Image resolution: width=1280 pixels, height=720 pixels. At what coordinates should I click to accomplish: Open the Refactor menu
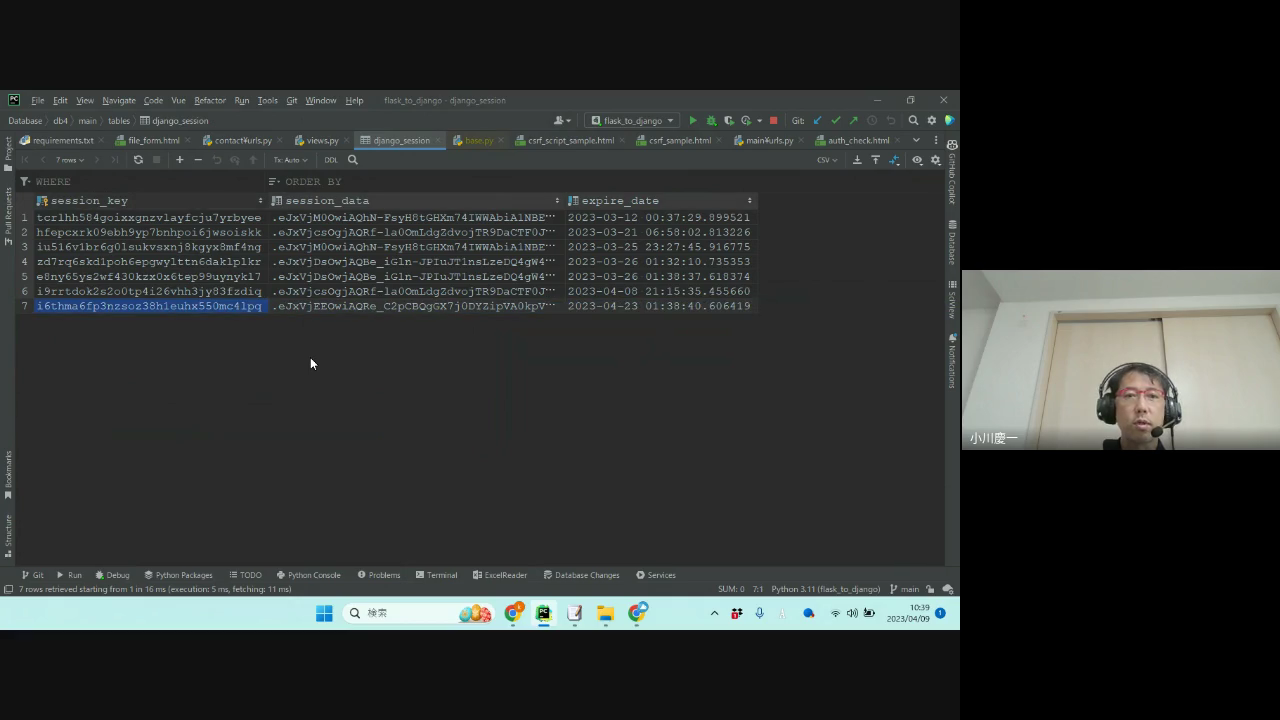click(x=210, y=101)
